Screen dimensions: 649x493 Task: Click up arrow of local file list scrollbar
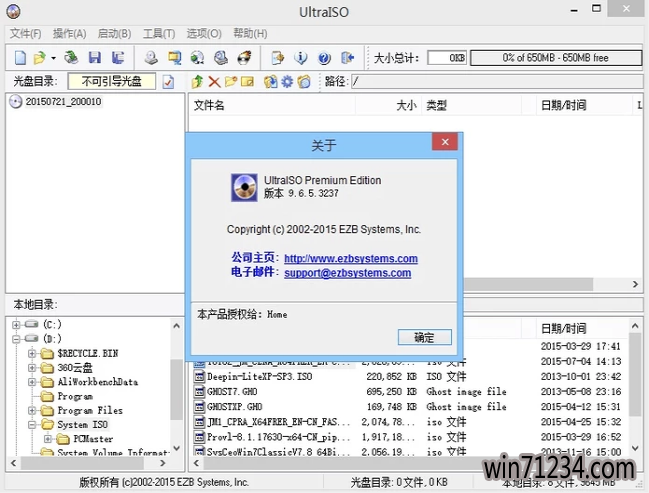click(635, 326)
